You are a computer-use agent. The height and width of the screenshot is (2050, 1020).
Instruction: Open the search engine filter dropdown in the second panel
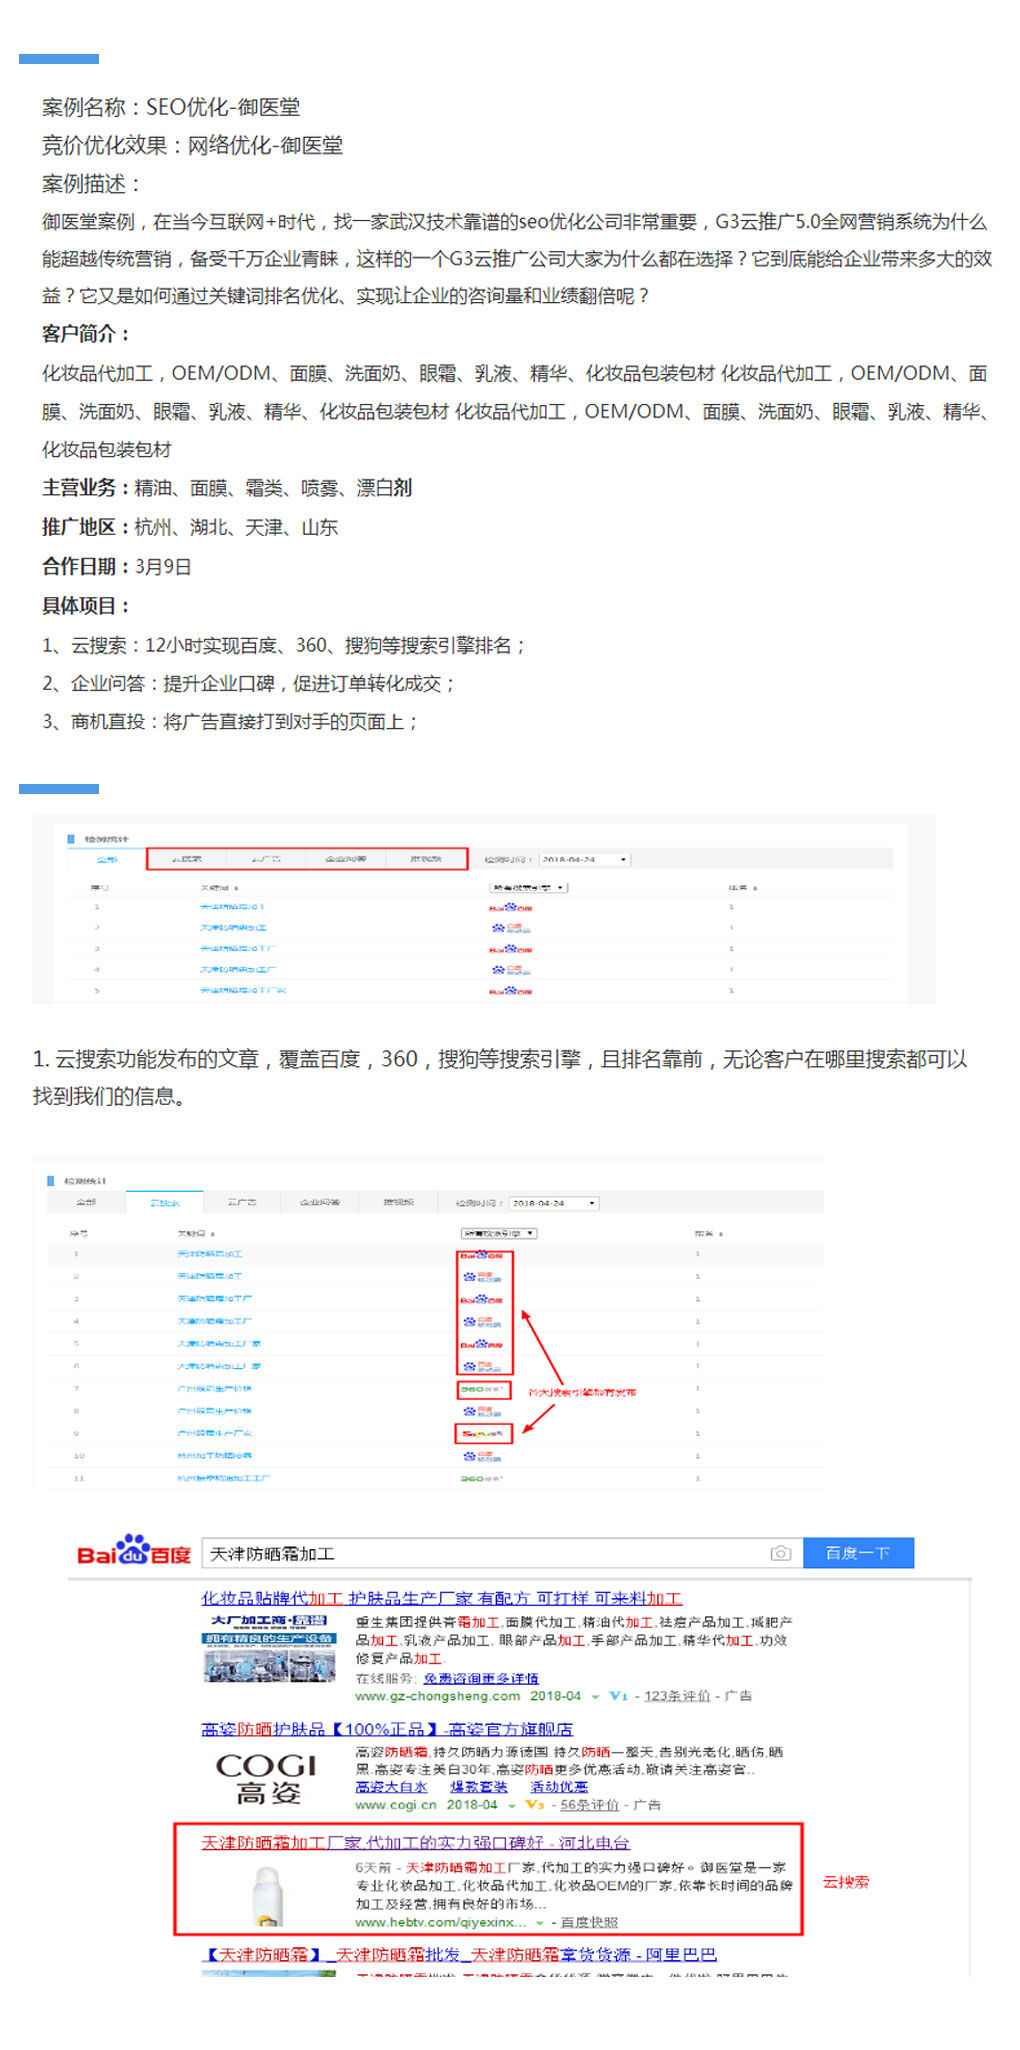[499, 1233]
